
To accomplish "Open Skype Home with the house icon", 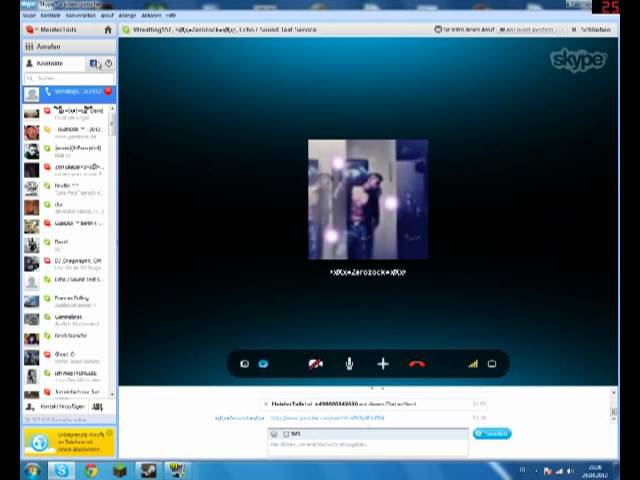I will tap(108, 30).
